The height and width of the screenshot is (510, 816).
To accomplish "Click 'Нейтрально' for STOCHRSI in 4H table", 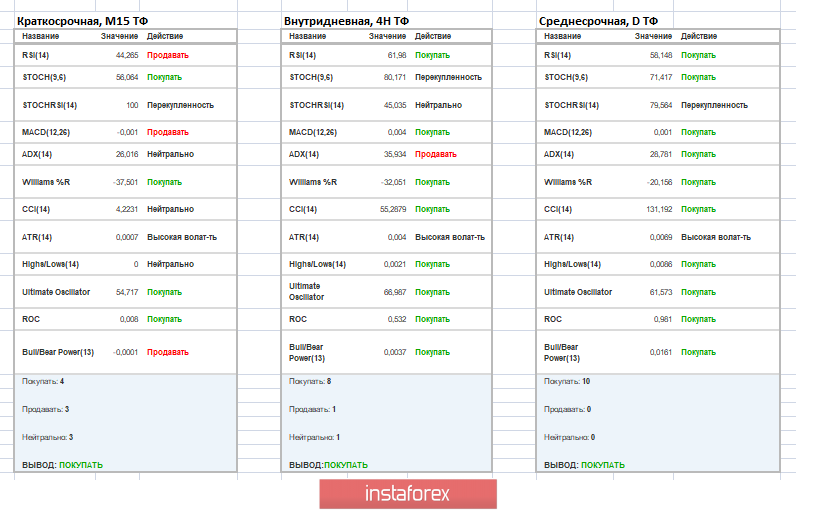I will [x=438, y=105].
